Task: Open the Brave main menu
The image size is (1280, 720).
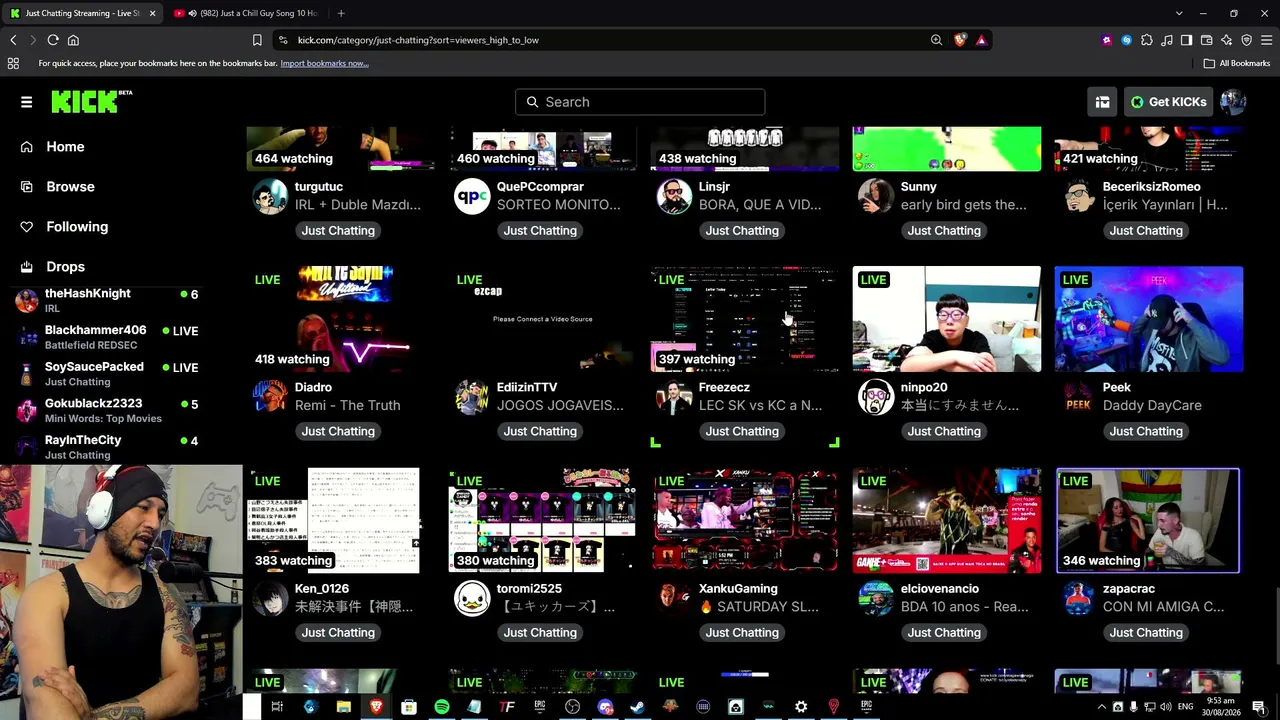Action: pos(1266,40)
